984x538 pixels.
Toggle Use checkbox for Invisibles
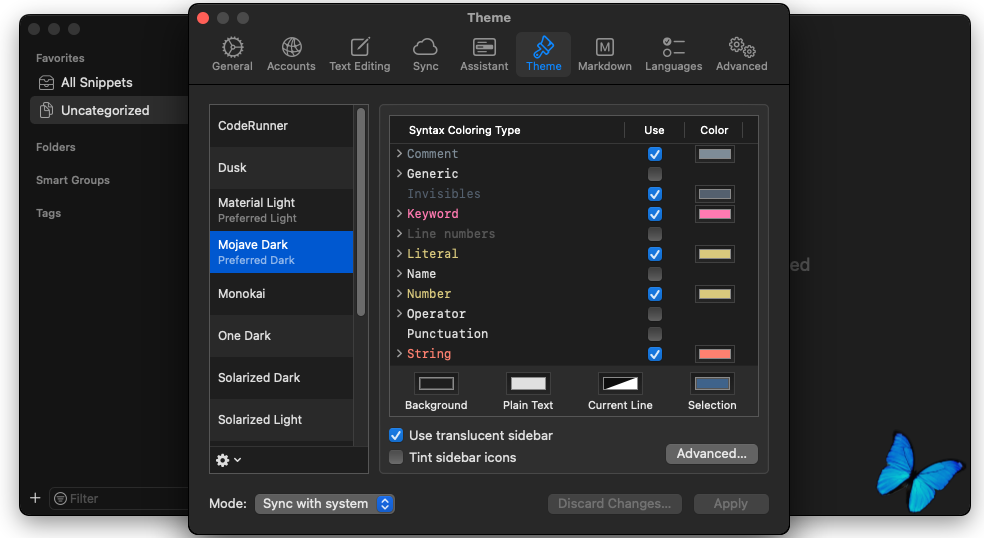tap(655, 194)
